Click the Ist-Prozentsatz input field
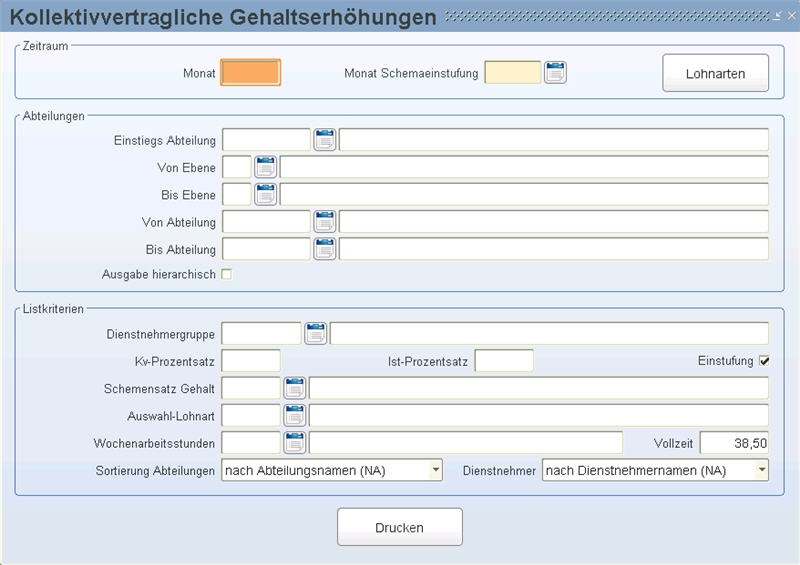The image size is (800, 565). coord(504,361)
